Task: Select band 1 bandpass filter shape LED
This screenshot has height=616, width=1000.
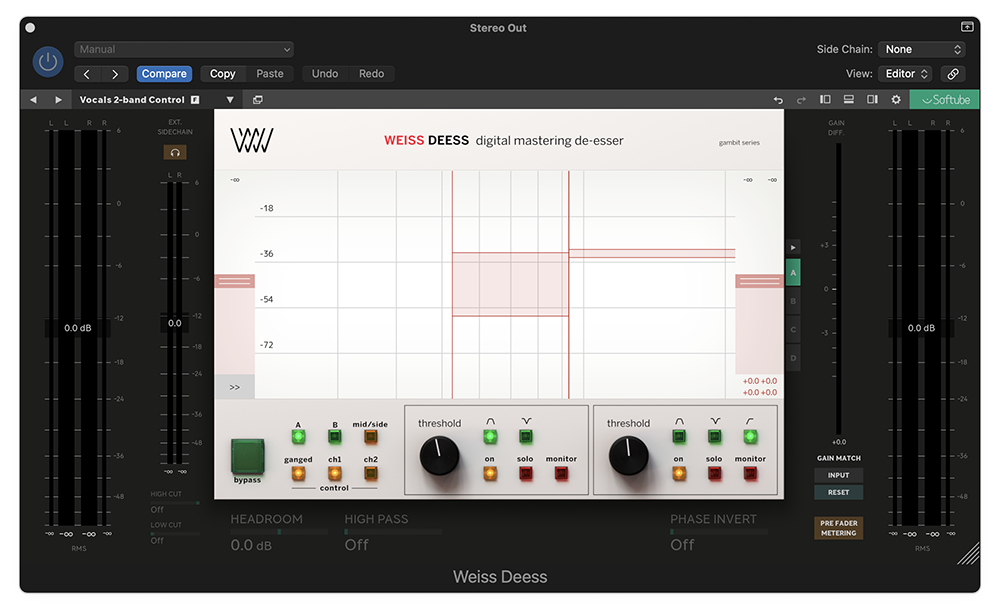Action: click(490, 437)
